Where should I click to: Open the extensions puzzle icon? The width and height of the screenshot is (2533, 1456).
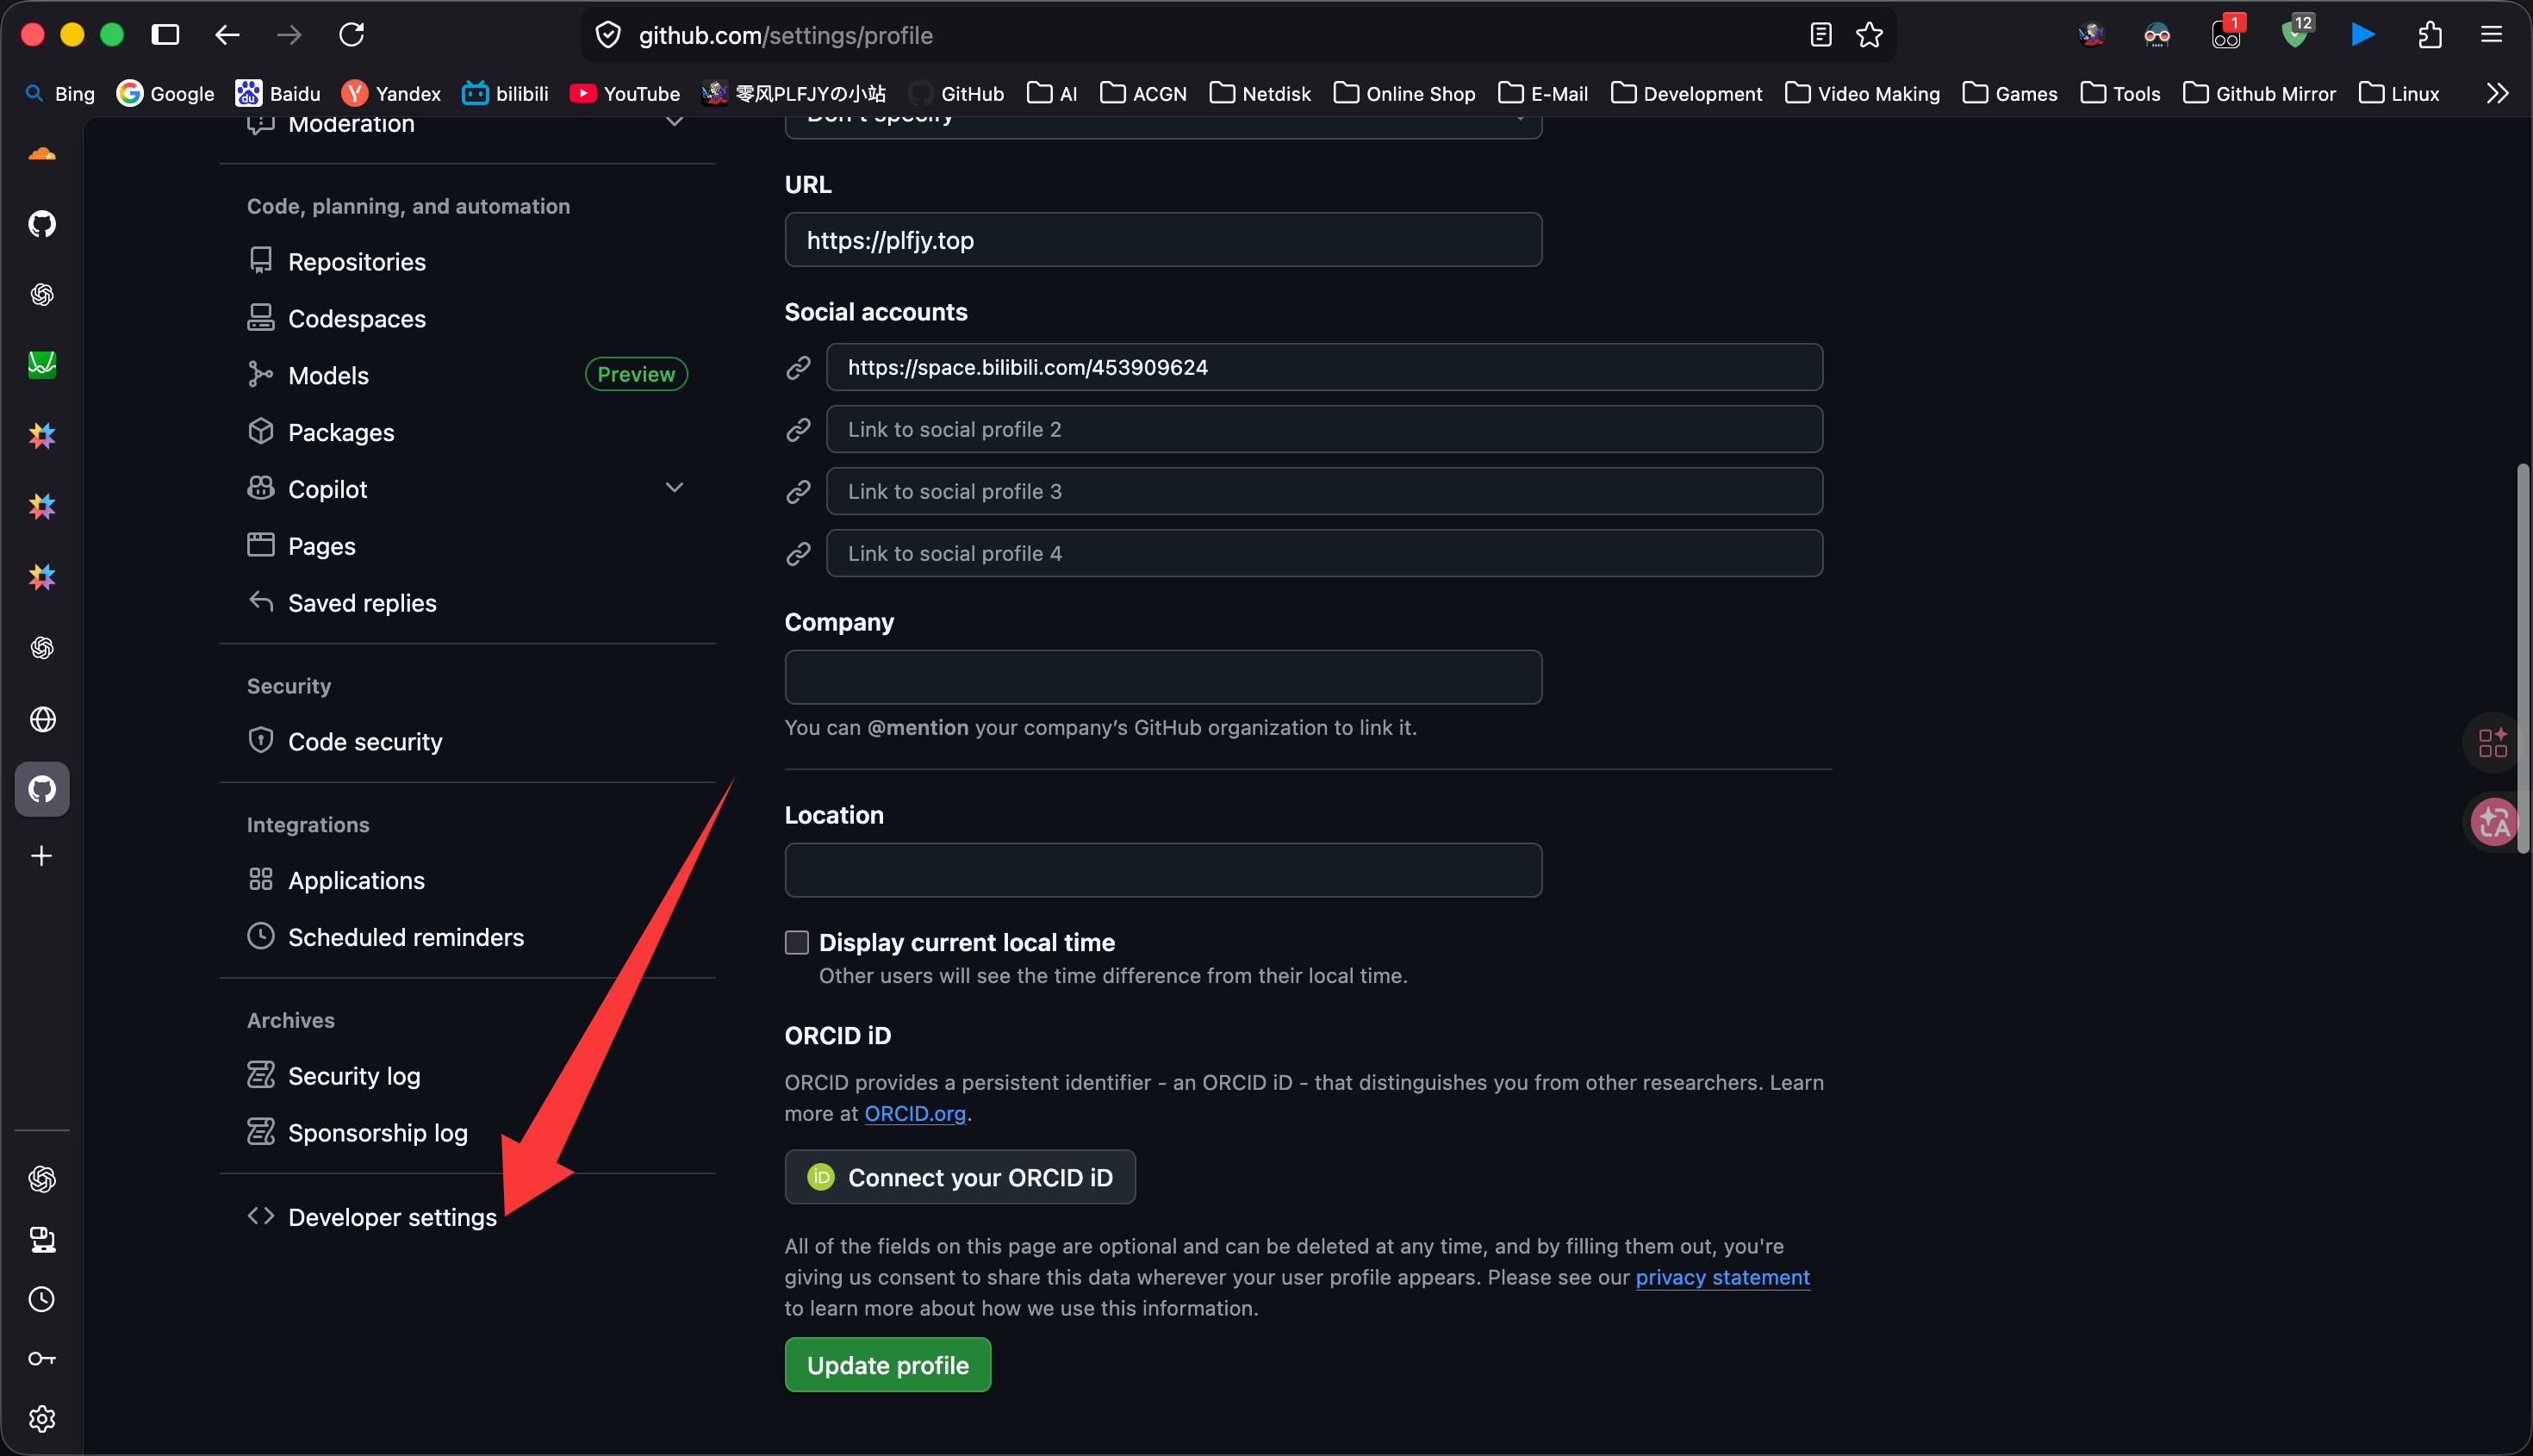[2430, 35]
